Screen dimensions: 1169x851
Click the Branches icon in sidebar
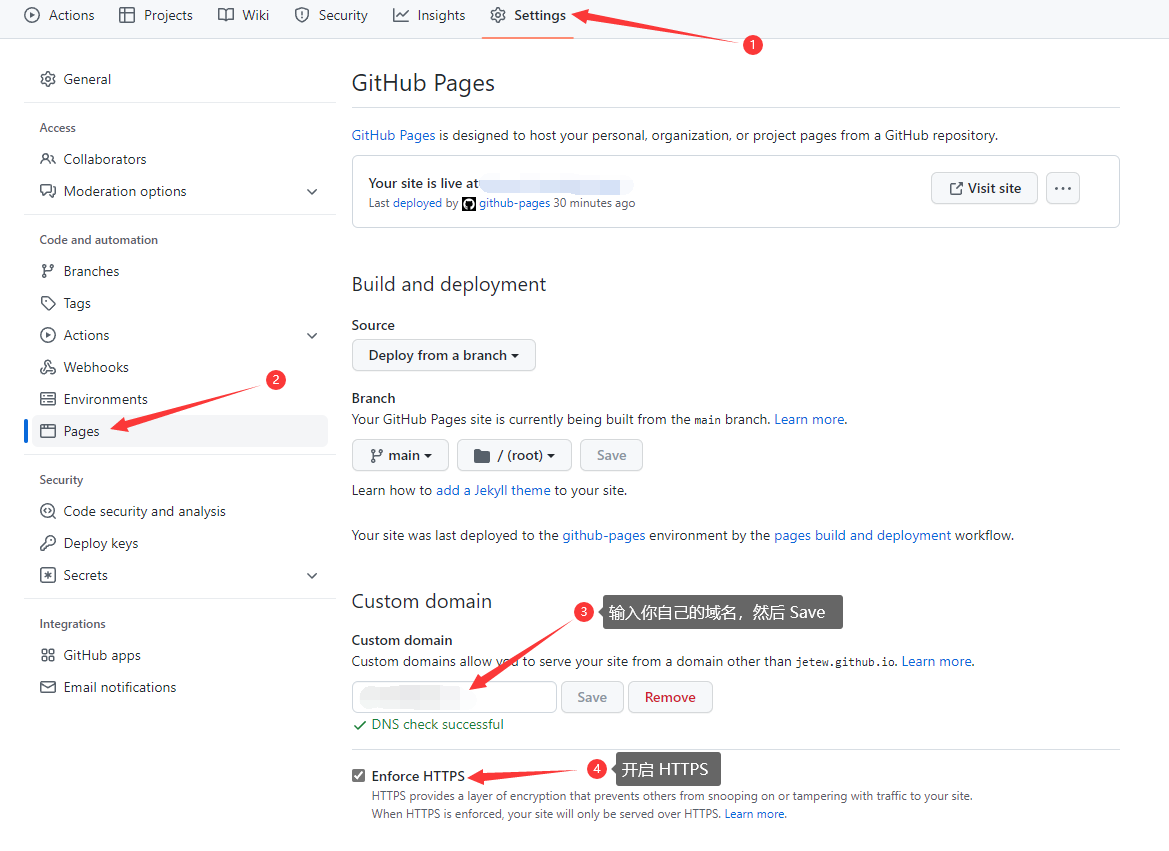point(47,271)
